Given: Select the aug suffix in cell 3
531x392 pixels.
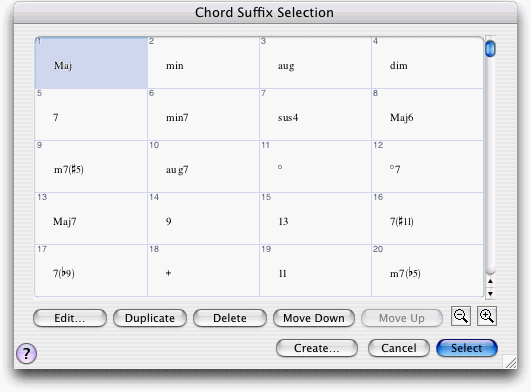Looking at the screenshot, I should coord(315,63).
